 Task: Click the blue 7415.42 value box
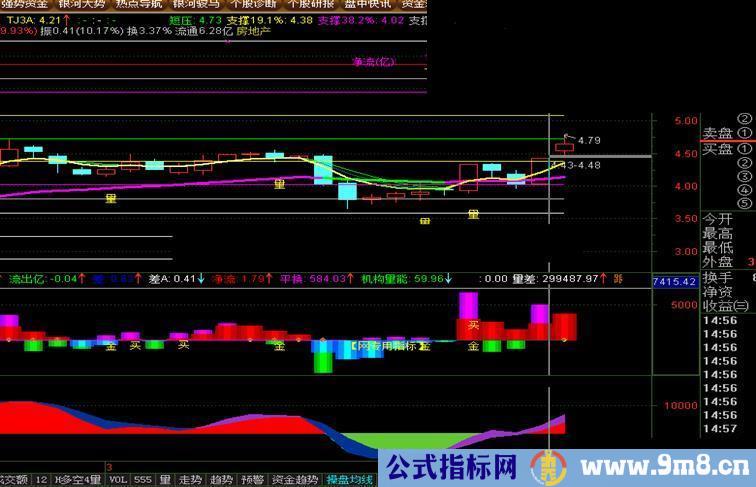(x=673, y=284)
